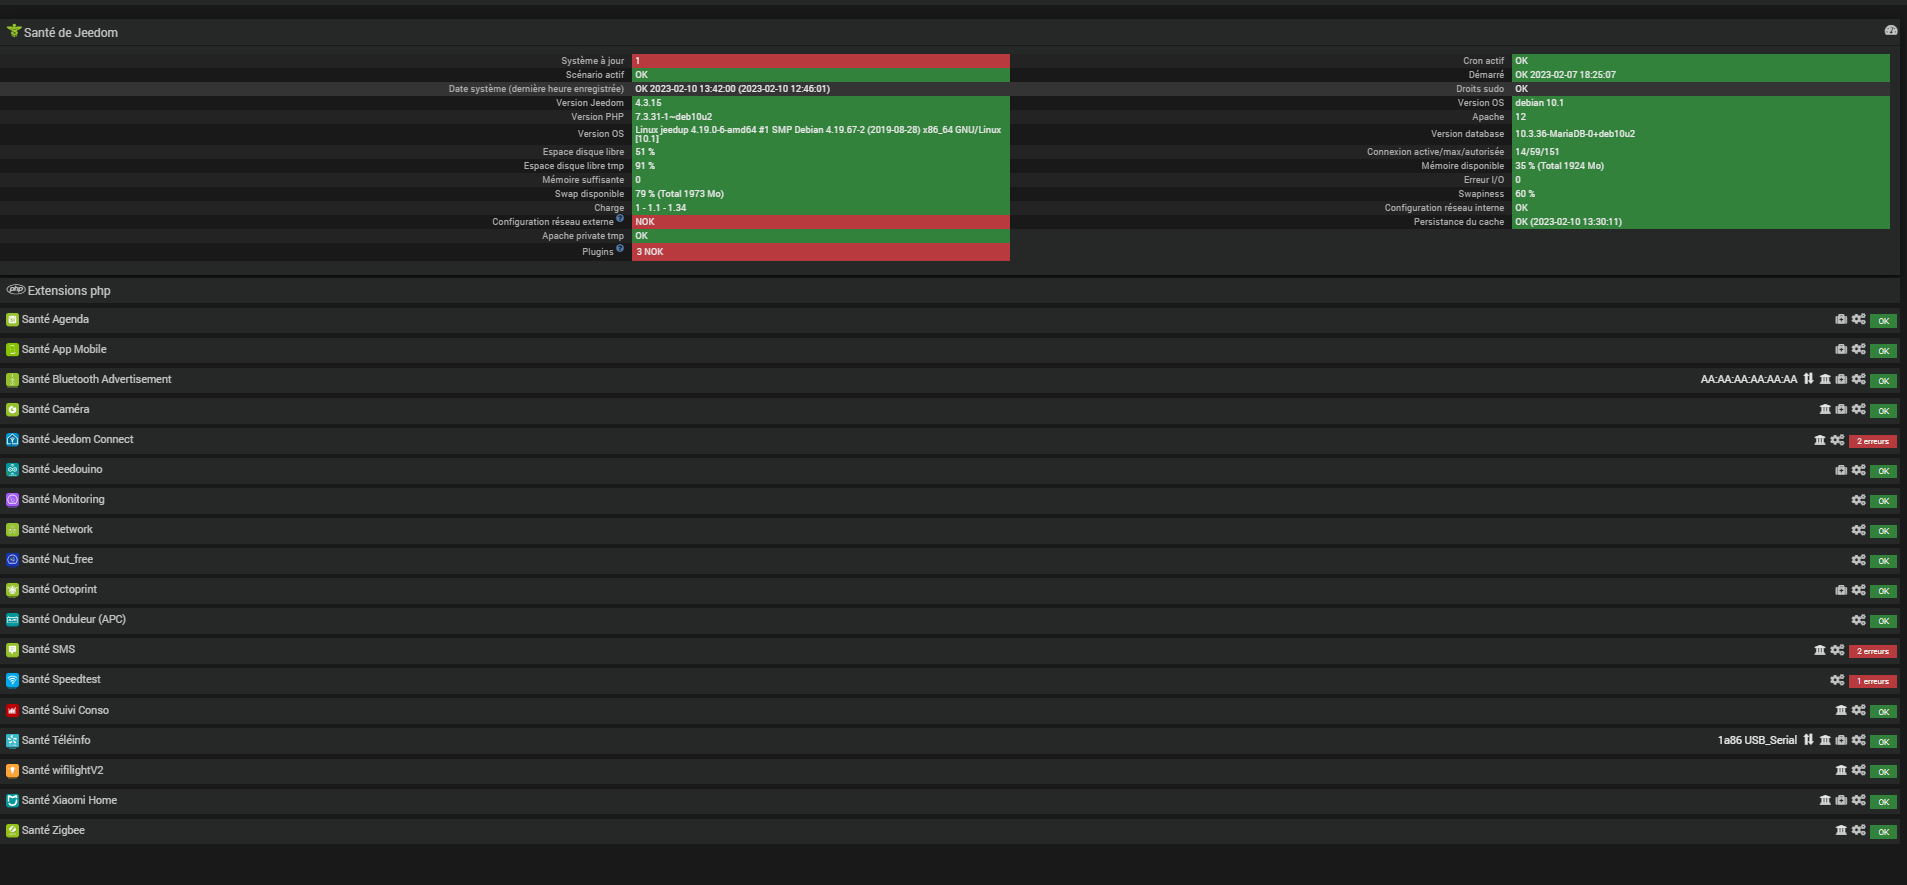Click the building icon in Santé Caméra row

[1825, 409]
